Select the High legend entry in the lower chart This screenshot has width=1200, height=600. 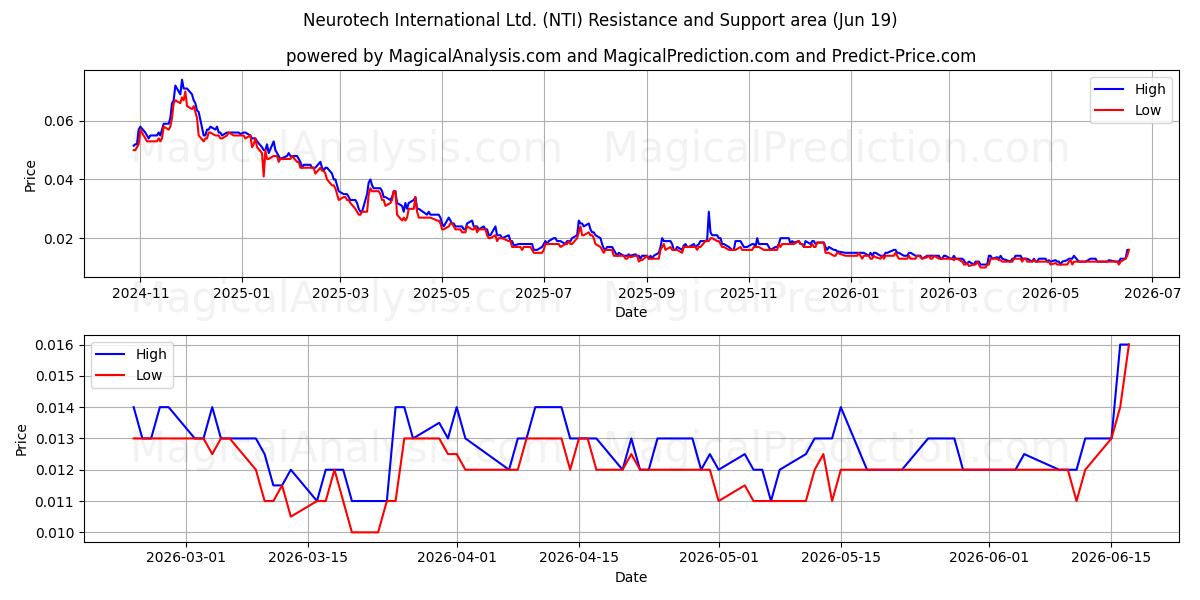point(132,355)
